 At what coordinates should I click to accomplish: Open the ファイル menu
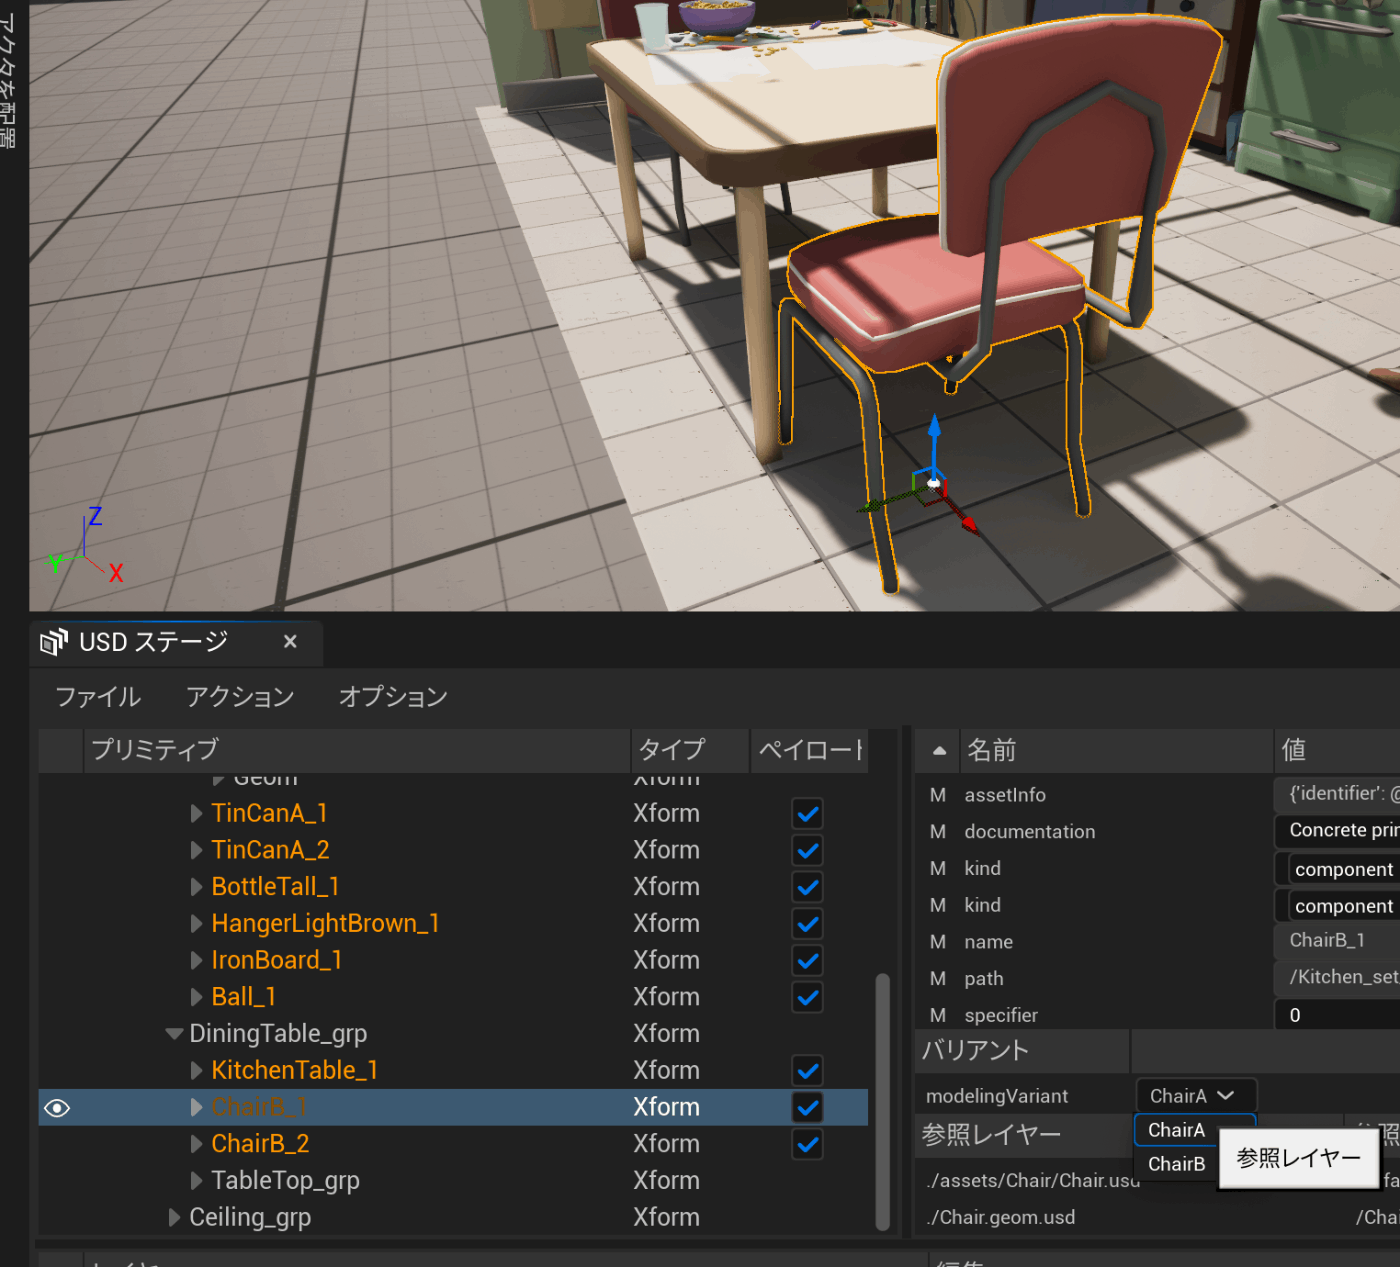tap(98, 697)
